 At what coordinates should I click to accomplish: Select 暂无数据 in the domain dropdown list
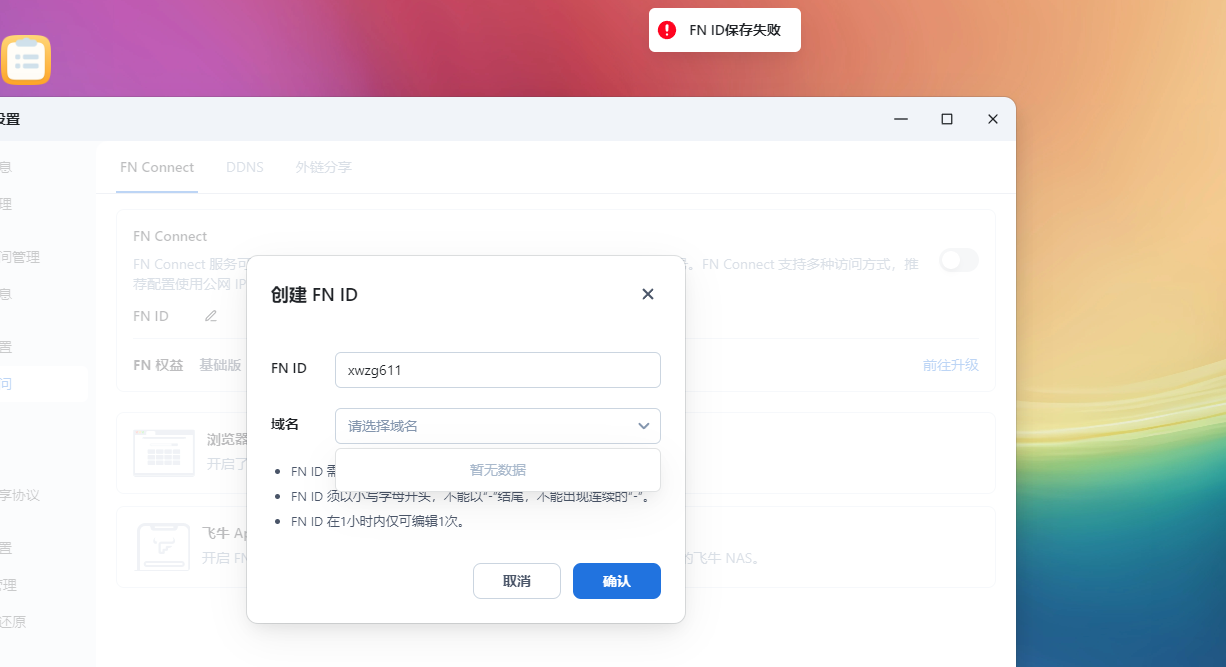tap(497, 470)
